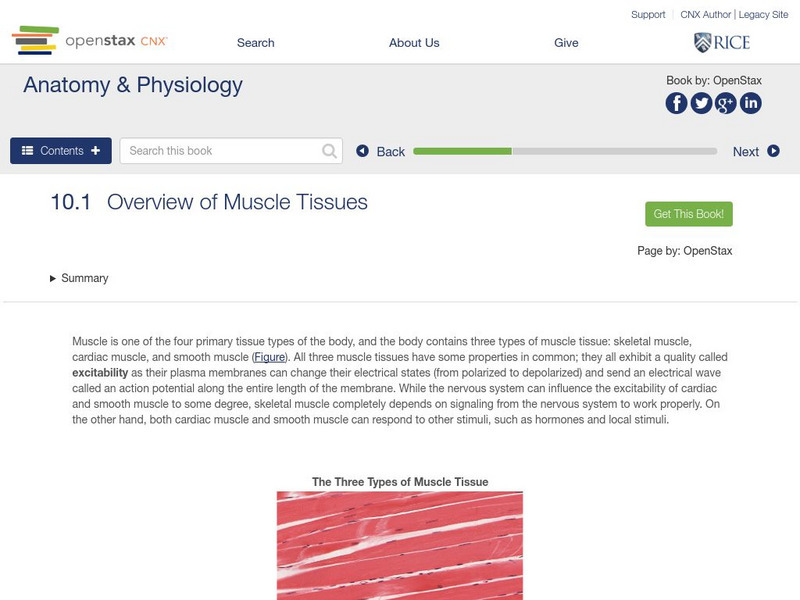
Task: Toggle the Contents panel open
Action: tap(61, 151)
